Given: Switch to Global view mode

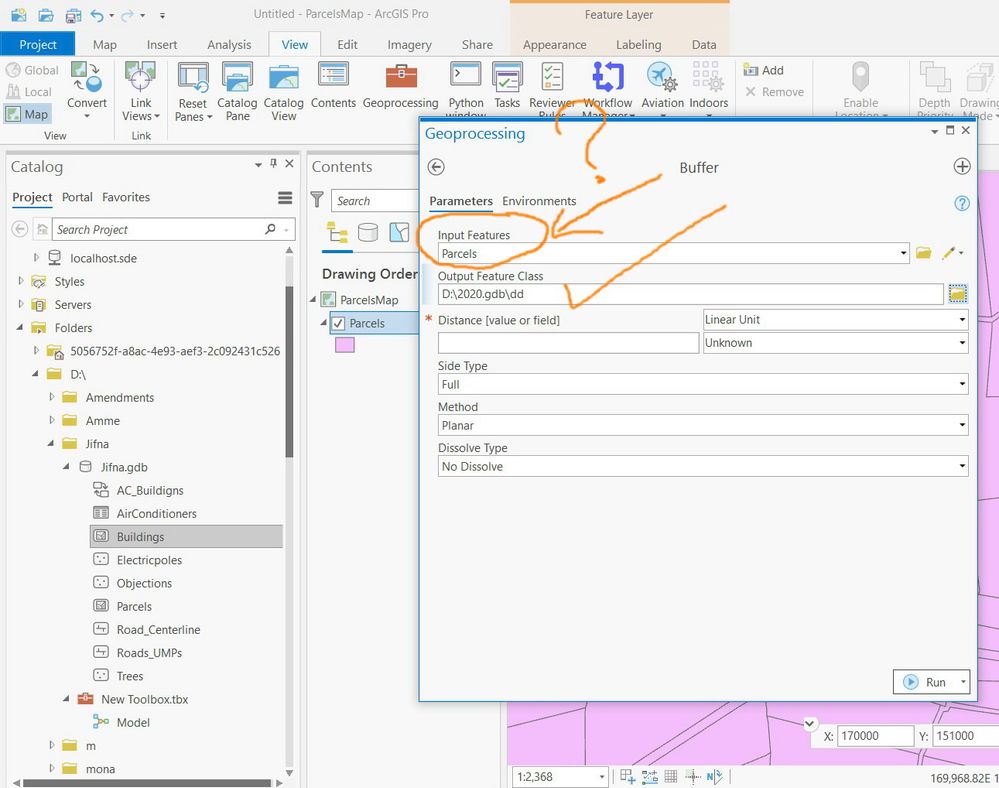Looking at the screenshot, I should pos(32,70).
